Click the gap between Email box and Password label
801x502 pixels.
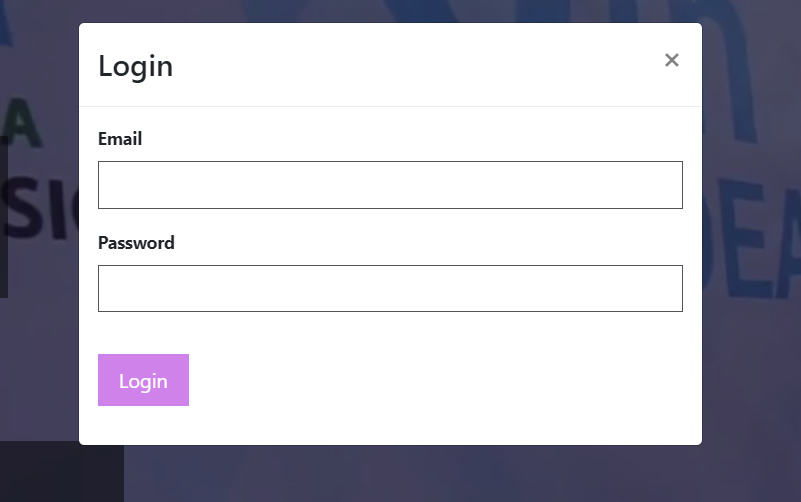click(390, 221)
